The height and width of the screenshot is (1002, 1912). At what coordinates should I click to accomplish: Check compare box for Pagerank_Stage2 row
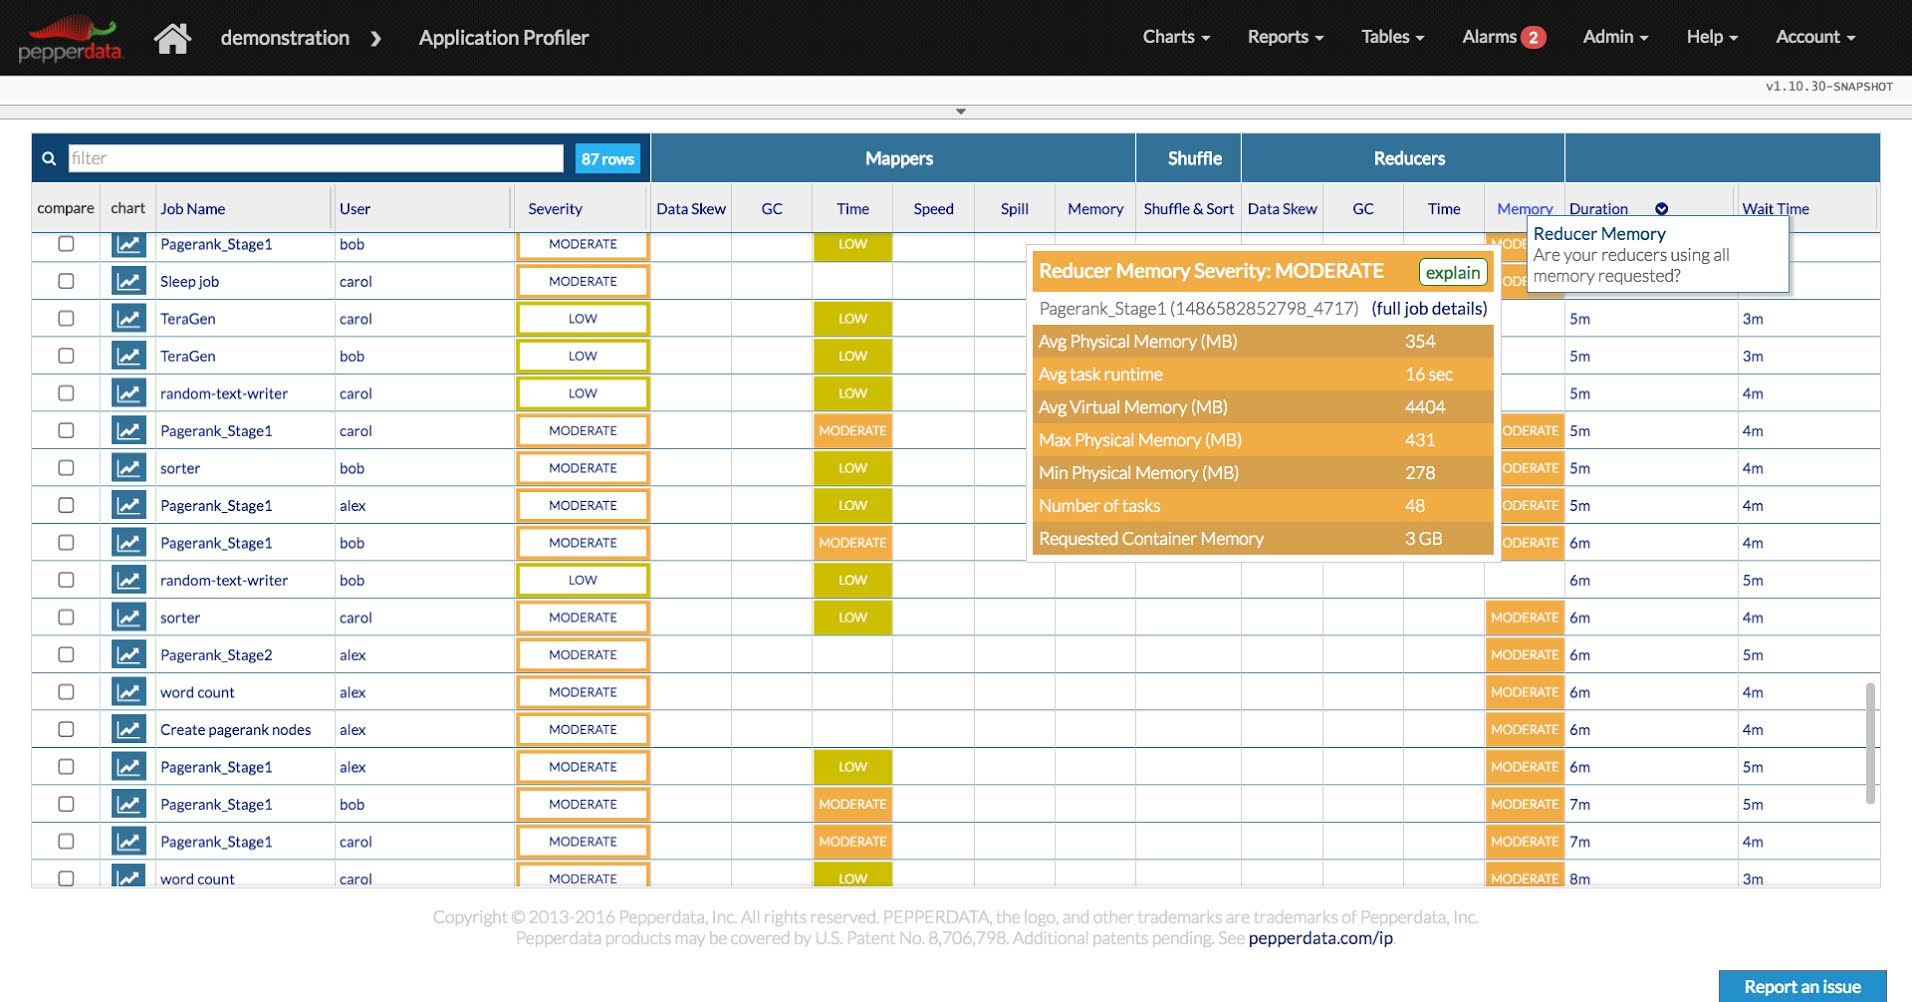[x=66, y=655]
